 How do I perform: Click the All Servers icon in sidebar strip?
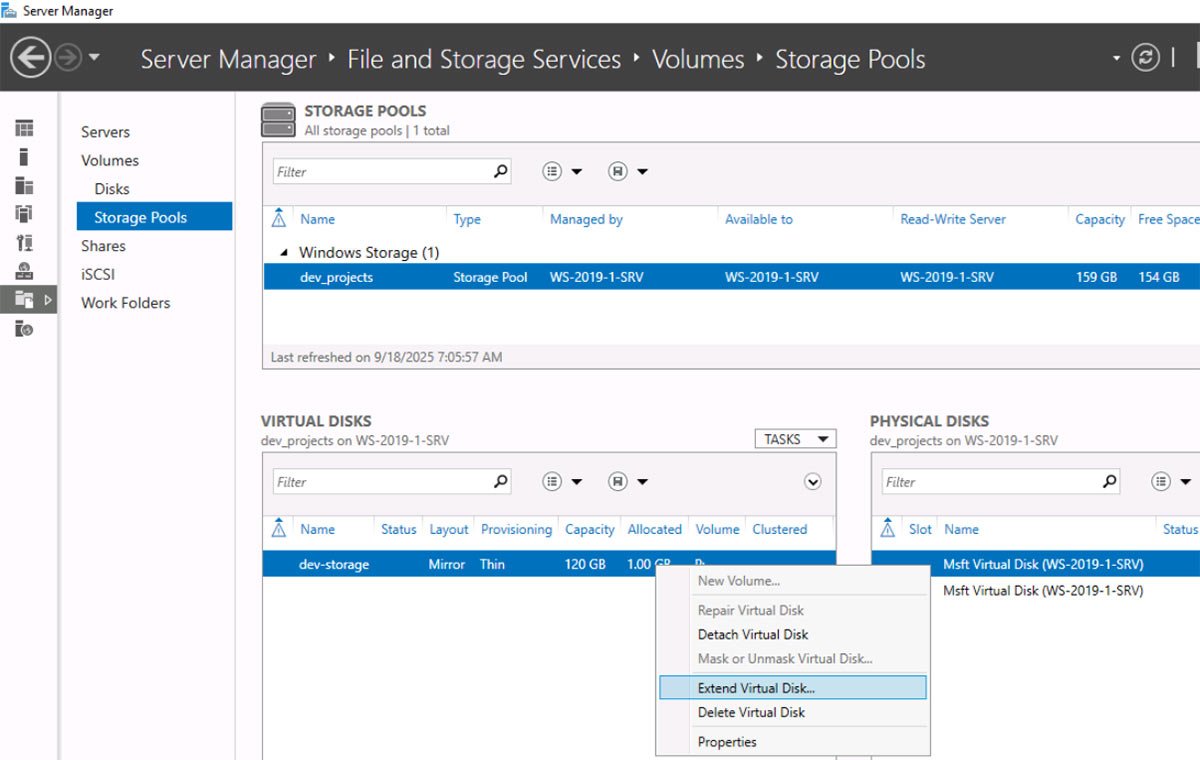[x=23, y=184]
